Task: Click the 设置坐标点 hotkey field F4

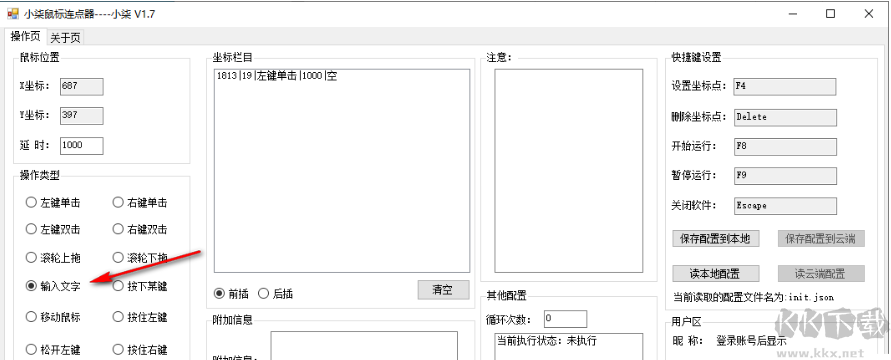Action: pos(785,86)
